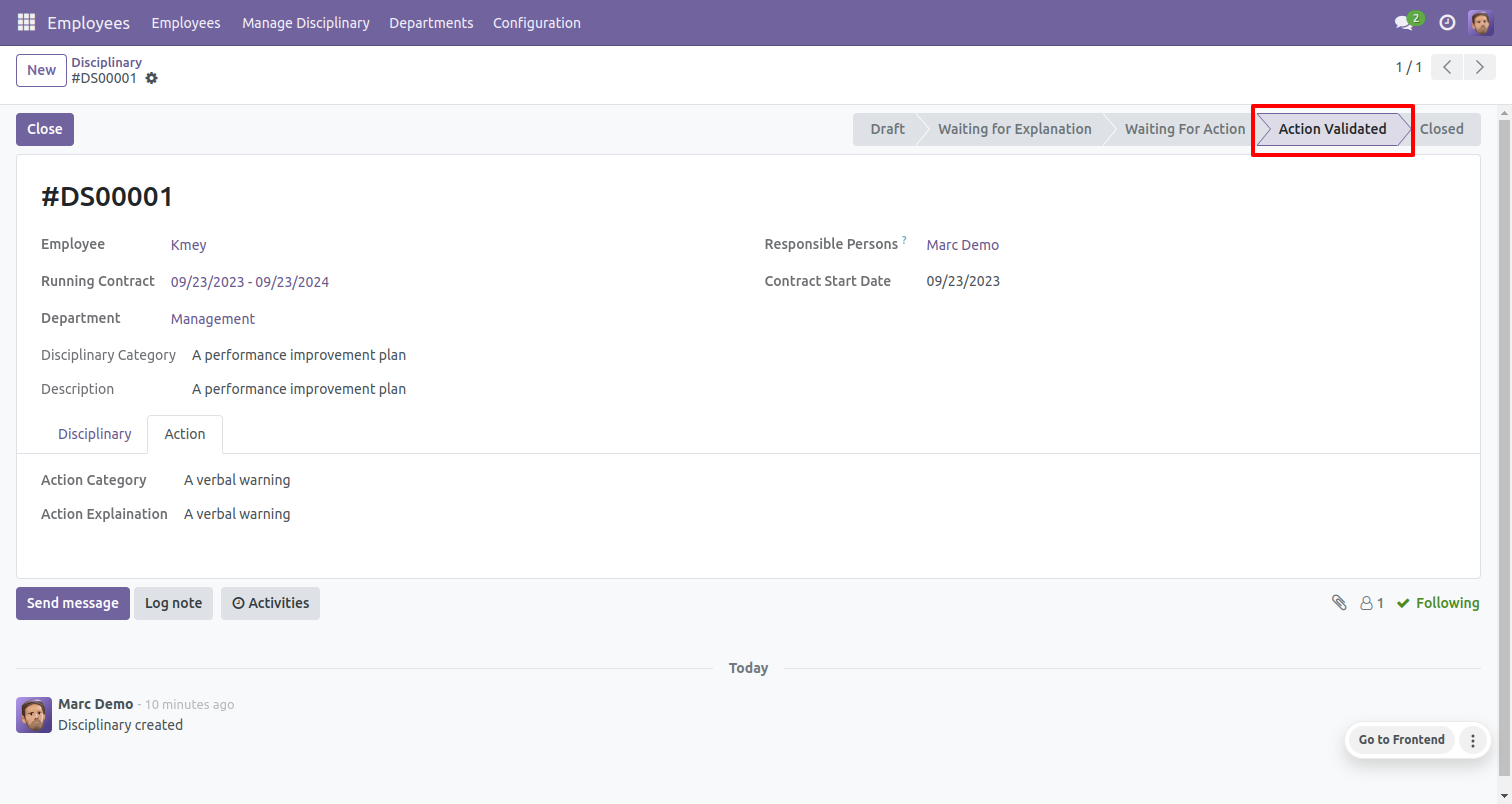The image size is (1512, 804).
Task: Open the Departments menu
Action: pos(431,22)
